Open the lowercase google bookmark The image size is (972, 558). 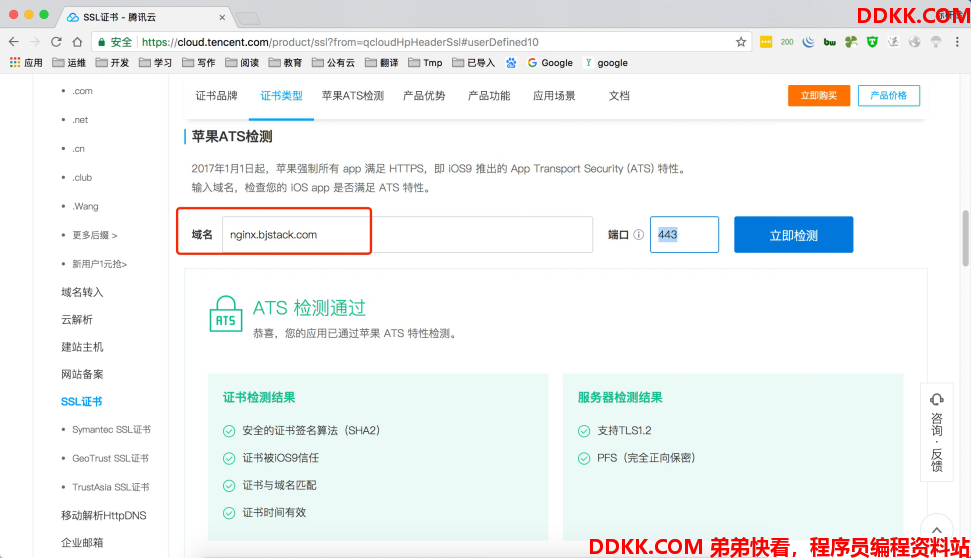[x=606, y=63]
